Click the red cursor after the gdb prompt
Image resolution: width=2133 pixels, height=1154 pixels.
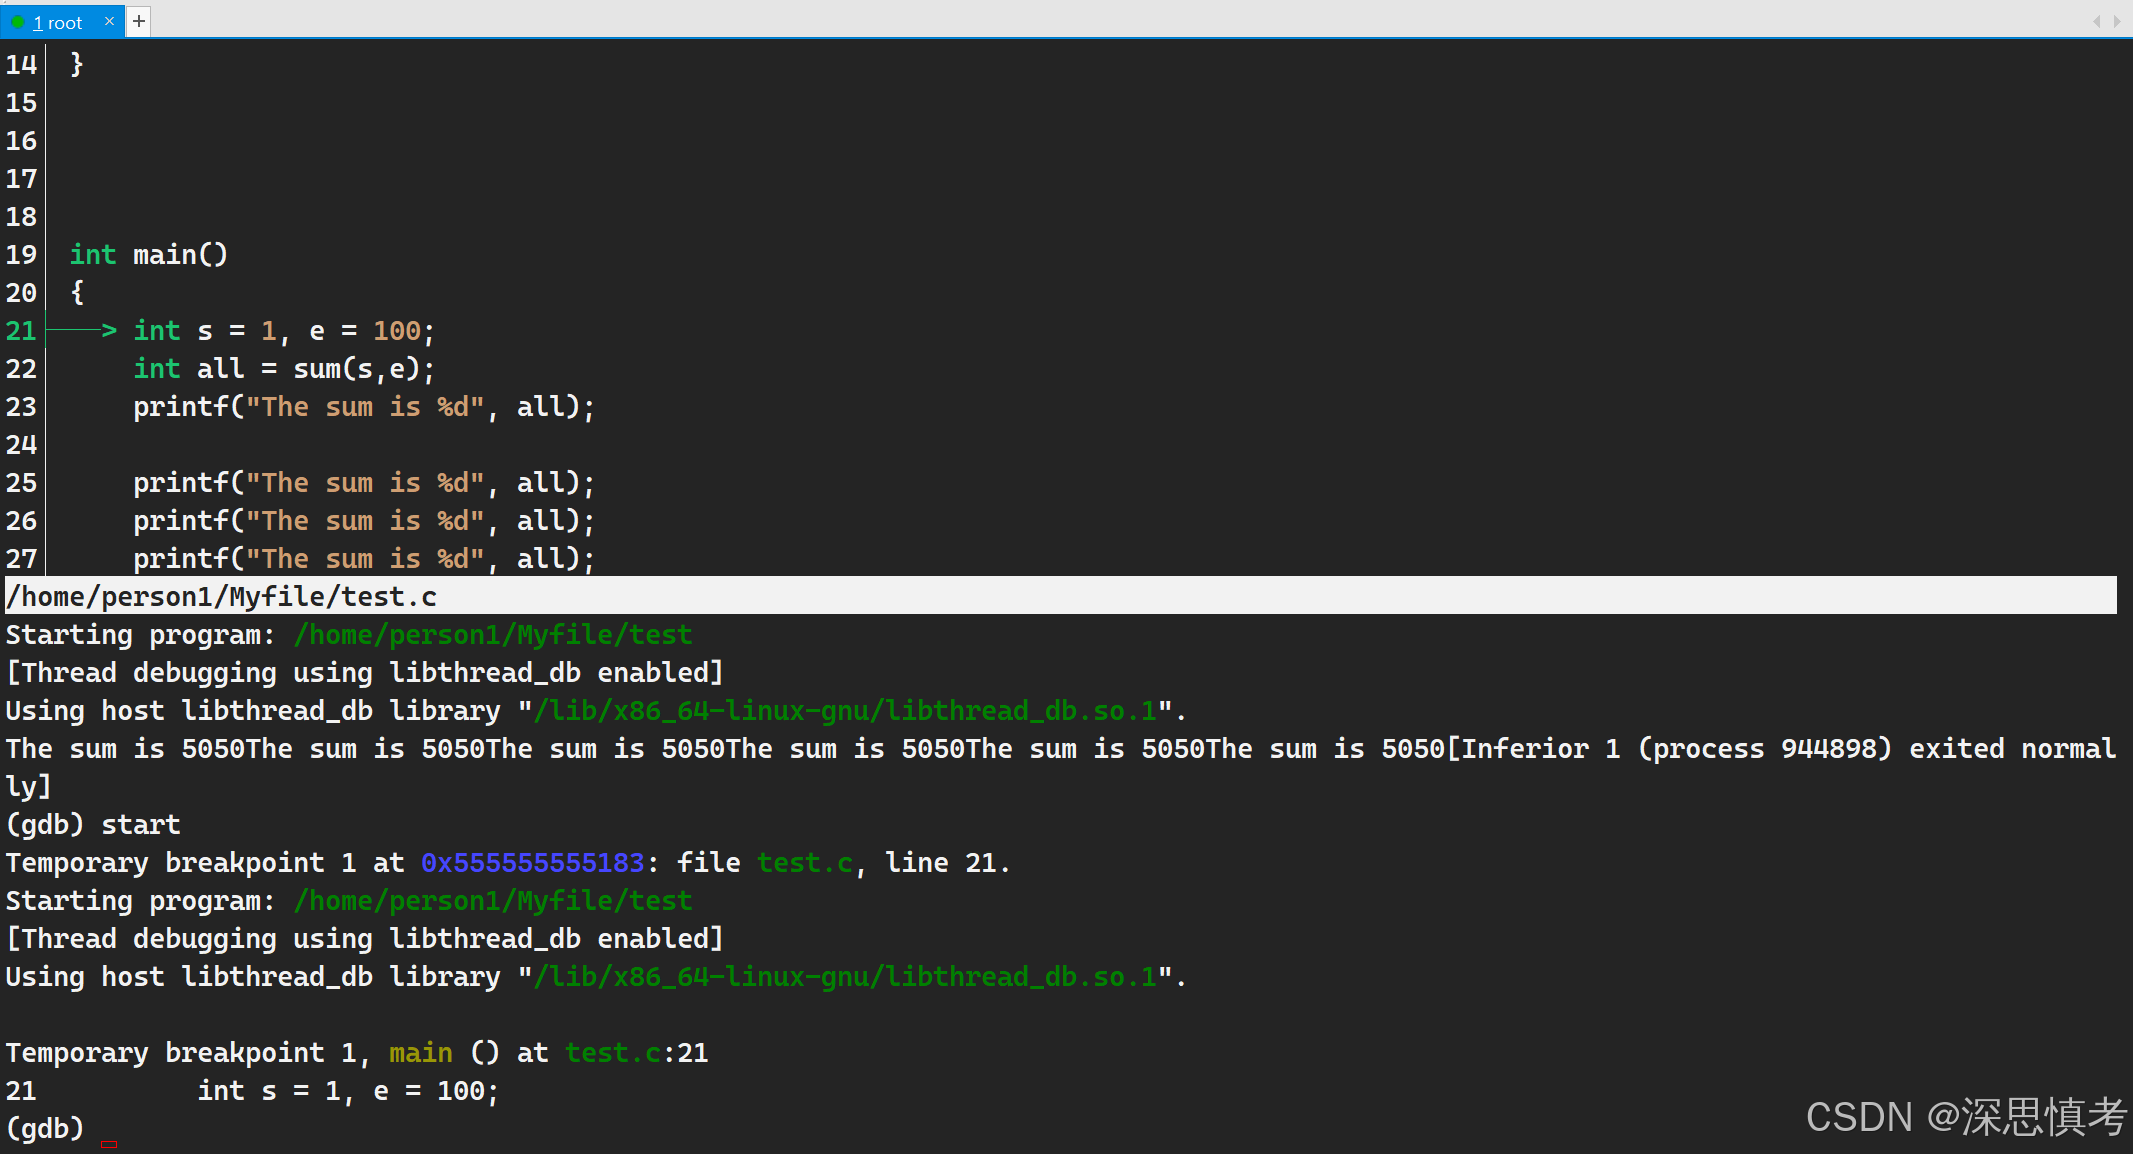[109, 1143]
